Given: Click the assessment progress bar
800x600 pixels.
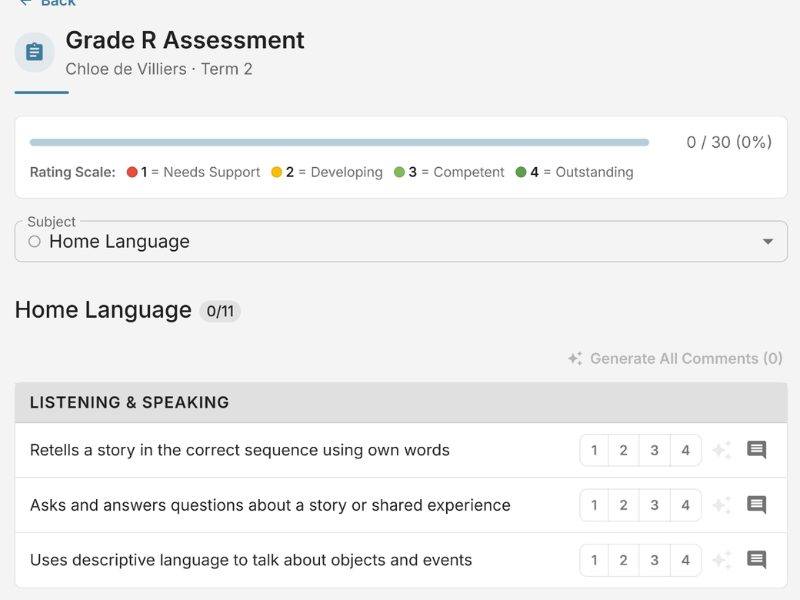Looking at the screenshot, I should click(x=338, y=142).
